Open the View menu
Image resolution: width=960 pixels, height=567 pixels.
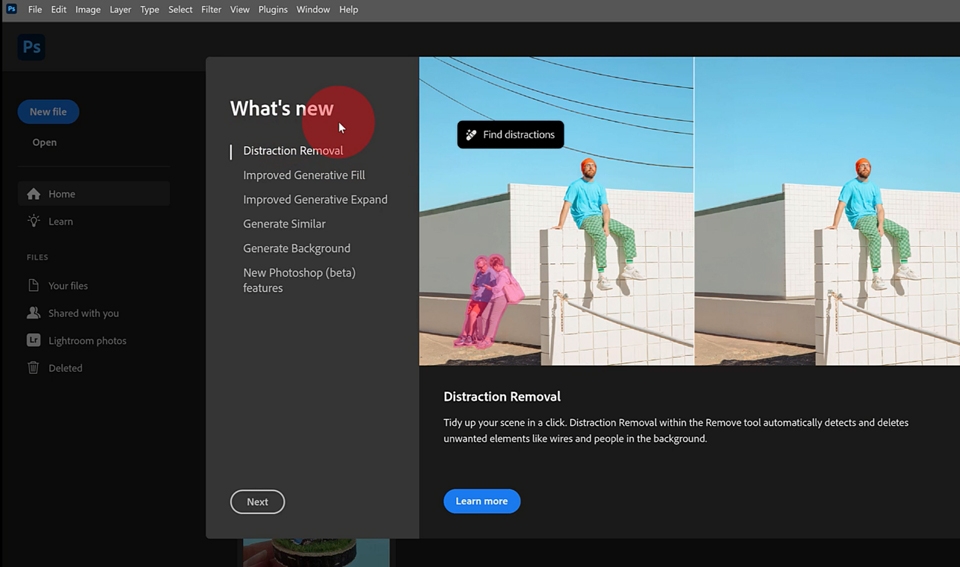coord(239,10)
